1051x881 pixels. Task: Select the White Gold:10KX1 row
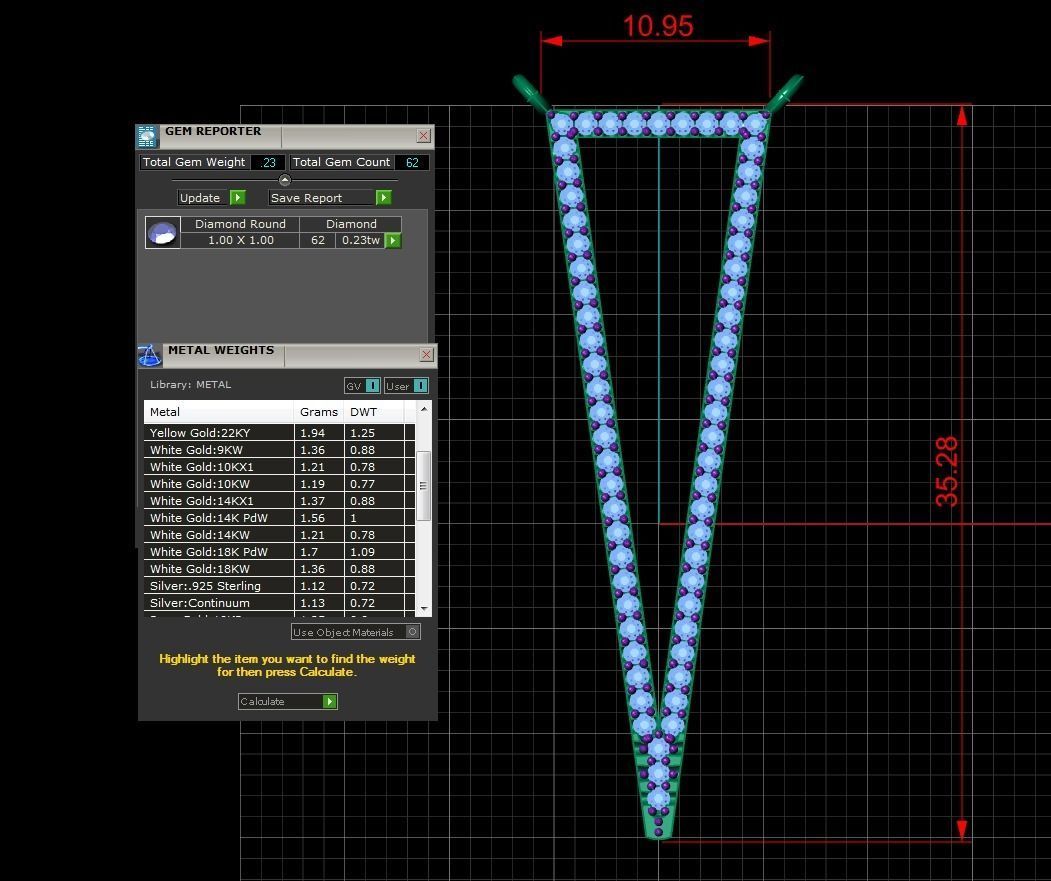point(279,467)
